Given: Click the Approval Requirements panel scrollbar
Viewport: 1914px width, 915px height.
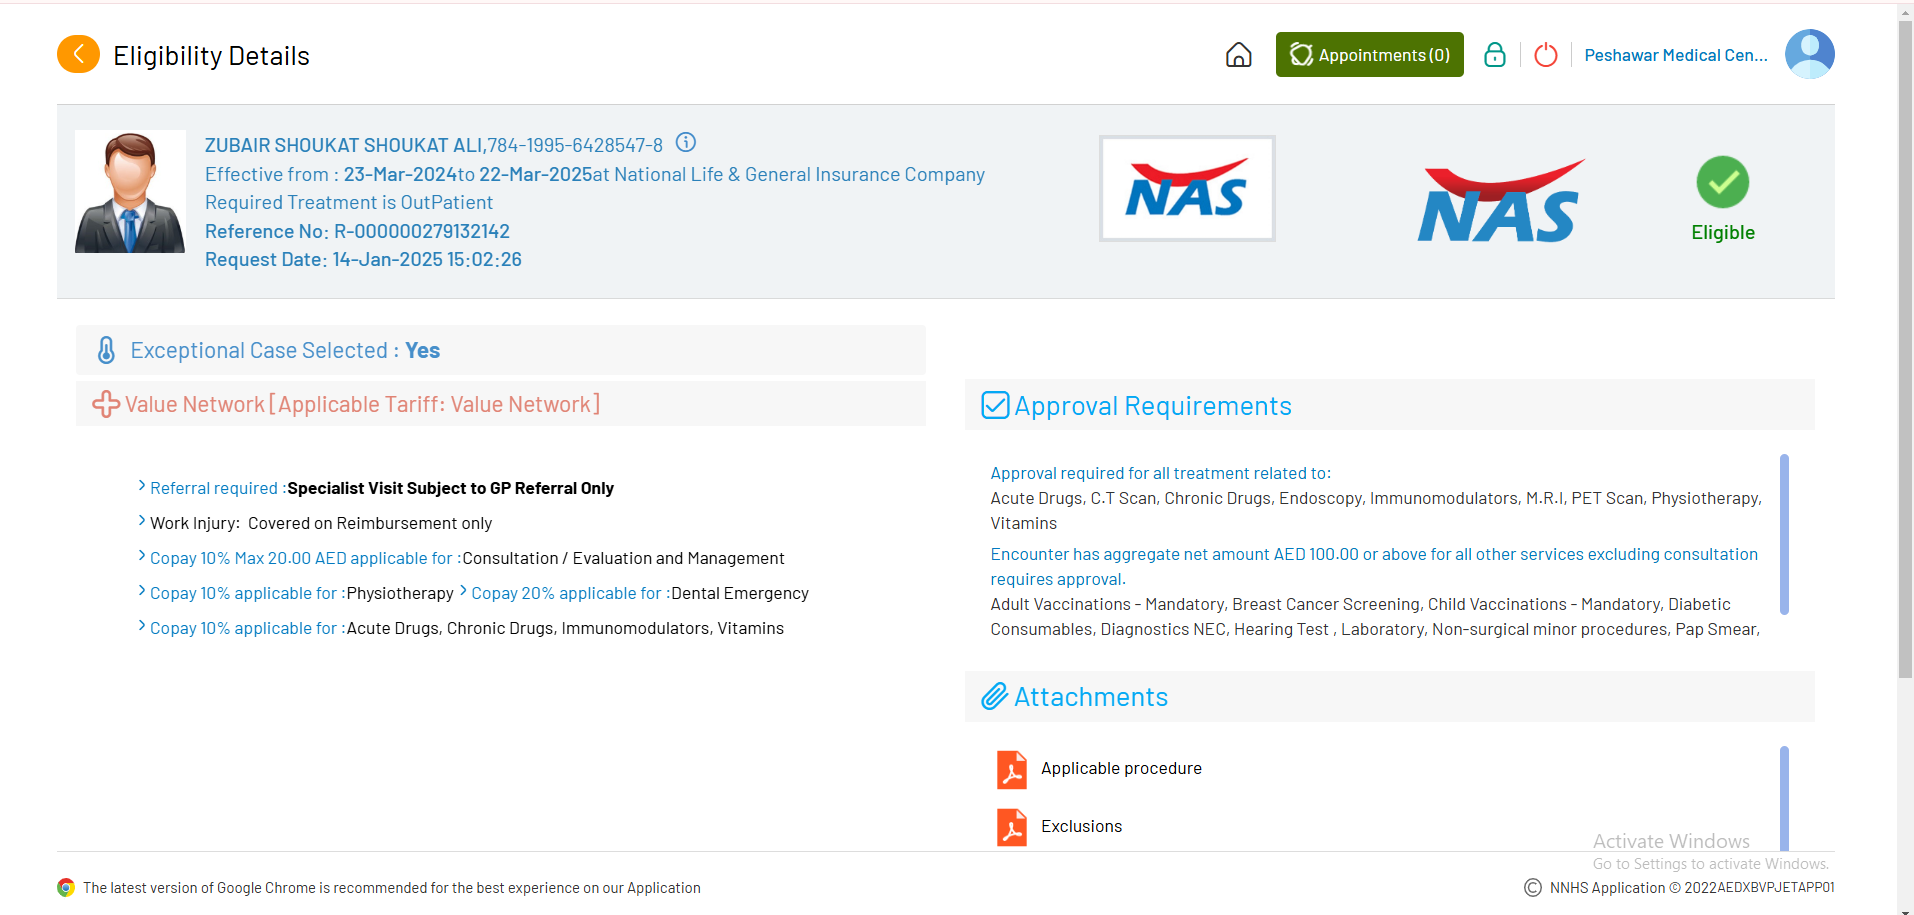Looking at the screenshot, I should pyautogui.click(x=1784, y=534).
